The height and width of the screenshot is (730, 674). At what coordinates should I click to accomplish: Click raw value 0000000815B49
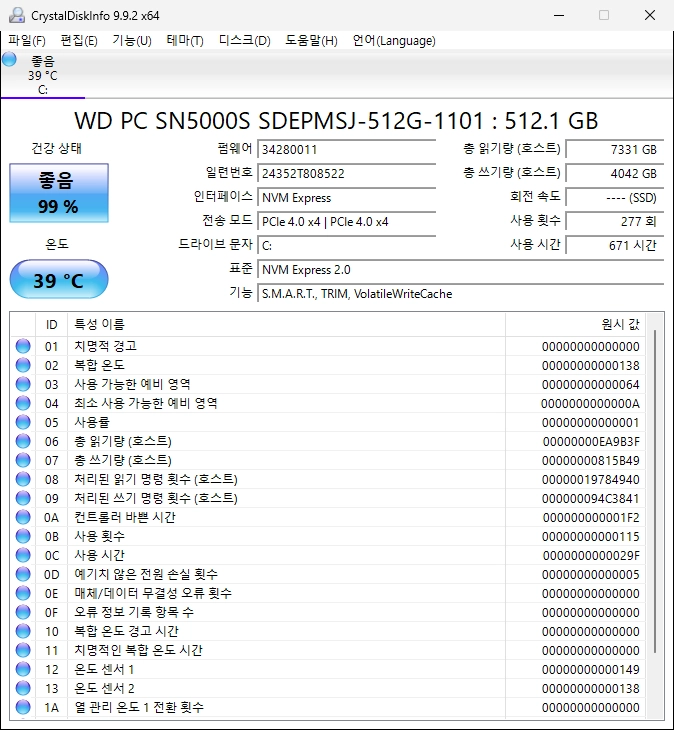[x=591, y=461]
